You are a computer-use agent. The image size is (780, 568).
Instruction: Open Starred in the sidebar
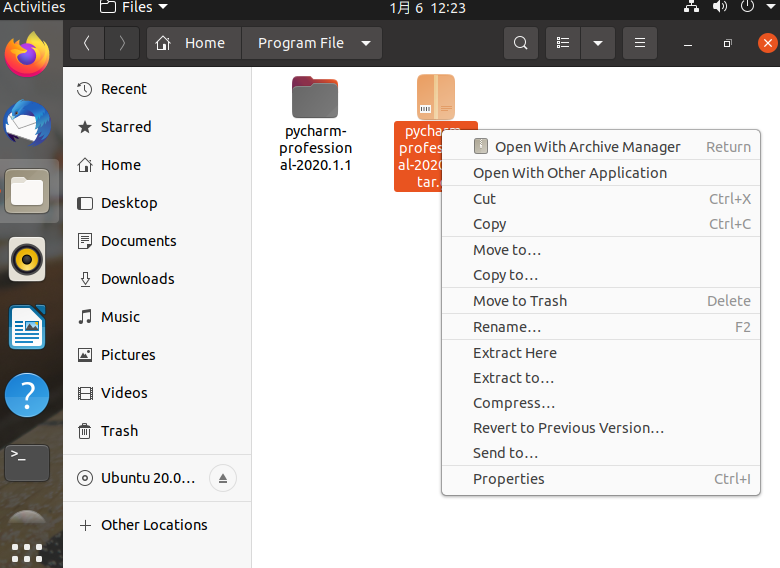coord(157,127)
